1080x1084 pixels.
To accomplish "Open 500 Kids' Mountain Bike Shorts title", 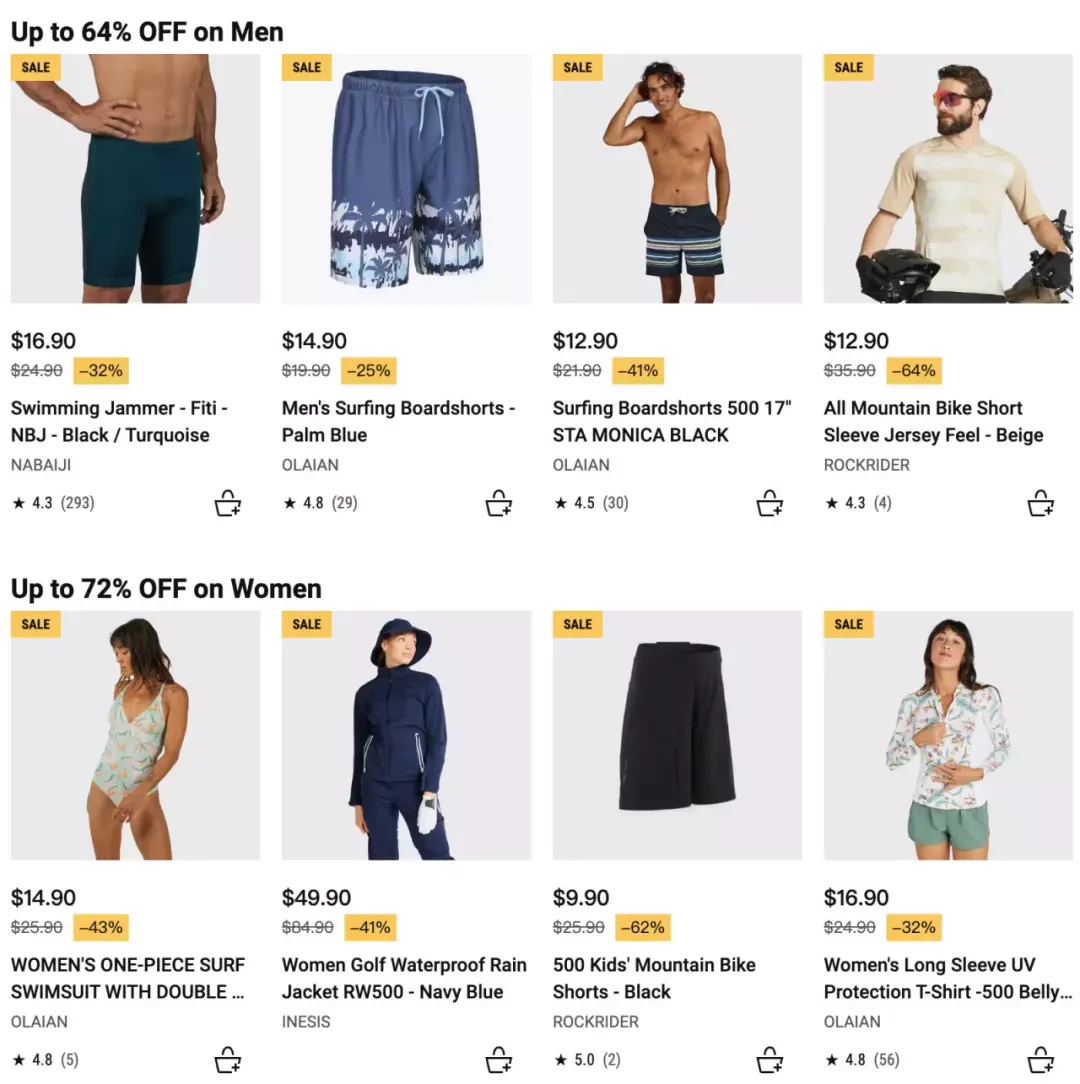I will (x=654, y=978).
